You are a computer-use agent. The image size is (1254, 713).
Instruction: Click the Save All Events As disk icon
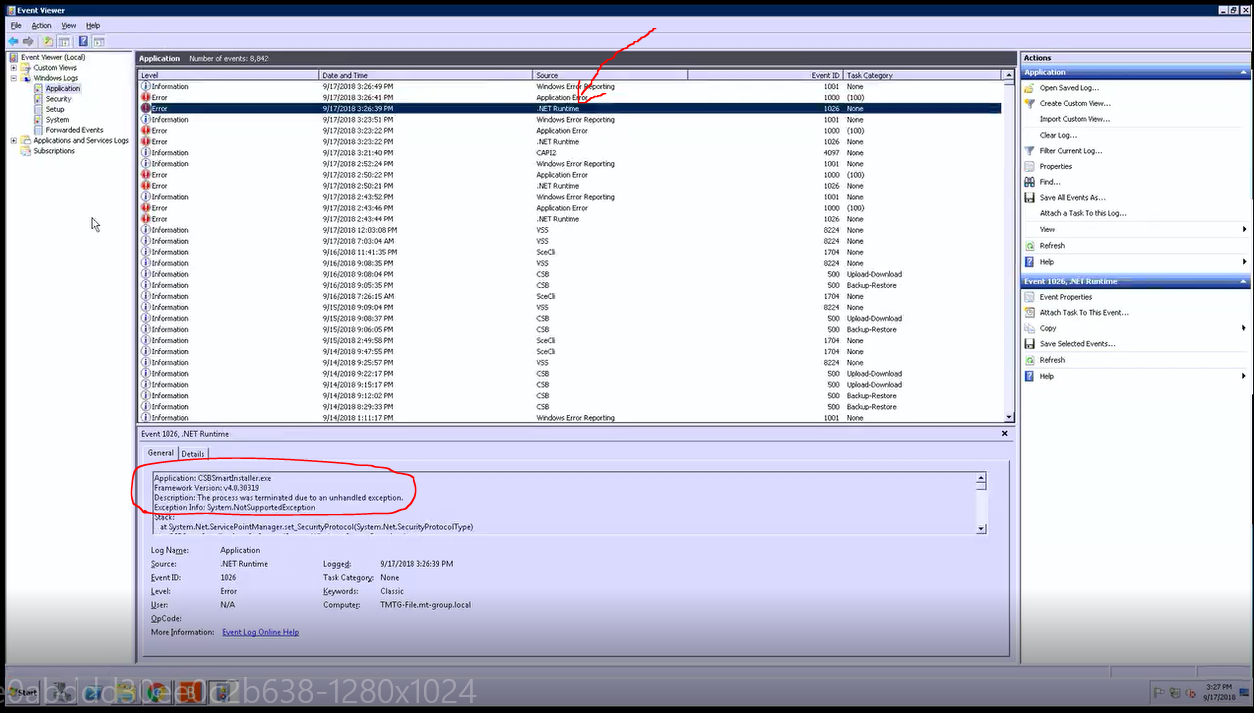pos(1029,197)
